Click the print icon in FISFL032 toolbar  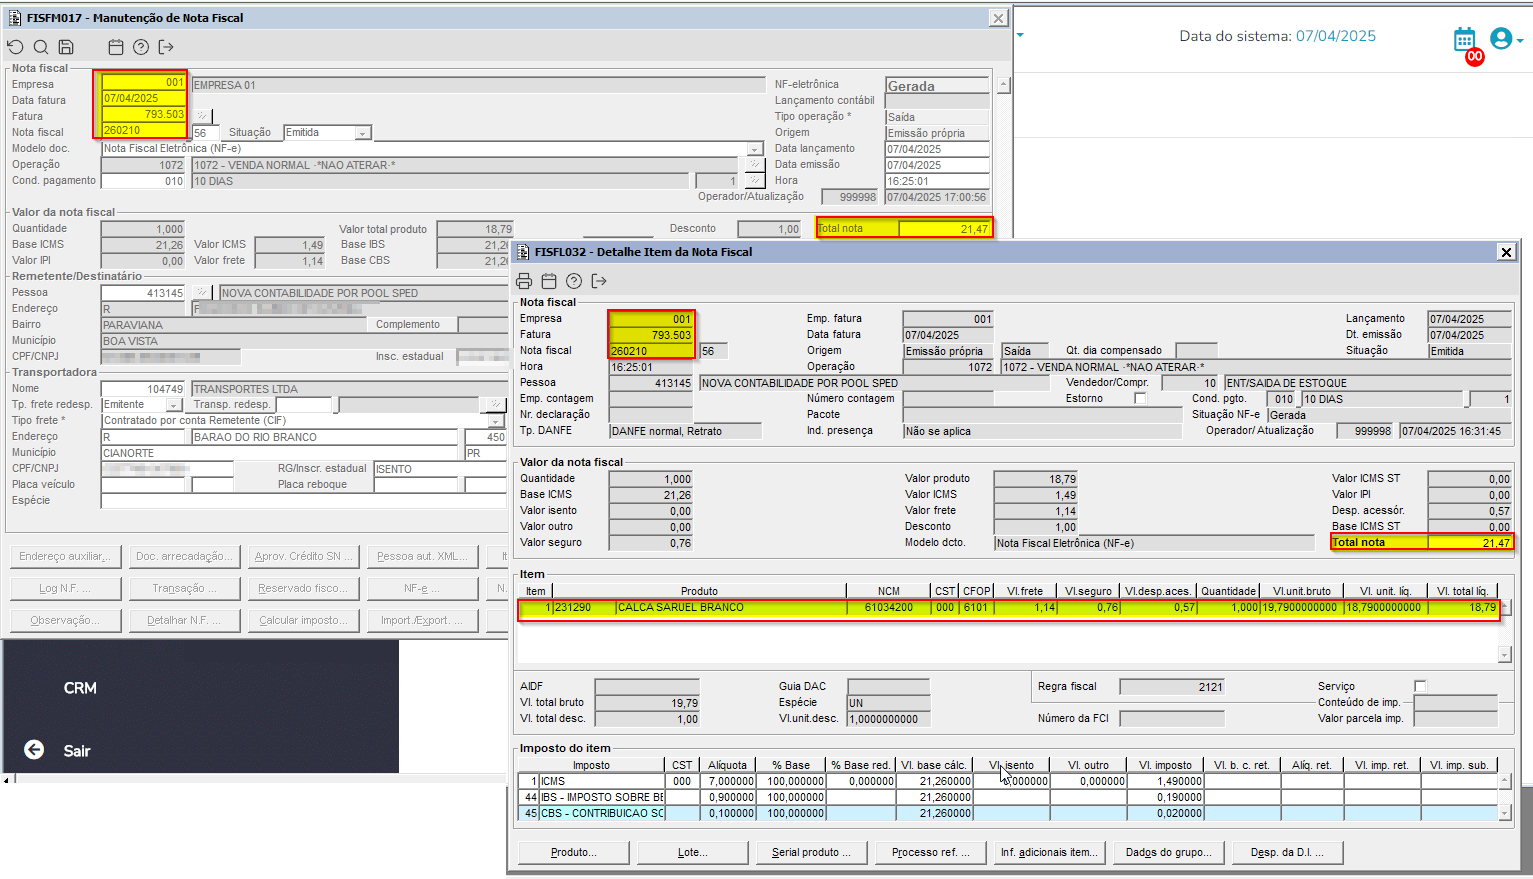(x=524, y=281)
